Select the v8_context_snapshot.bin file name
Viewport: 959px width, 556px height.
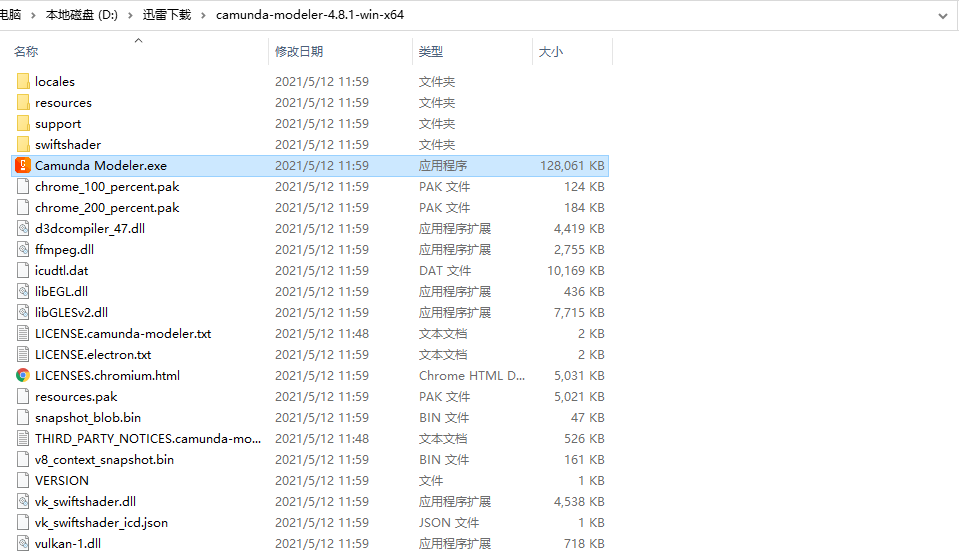(105, 459)
